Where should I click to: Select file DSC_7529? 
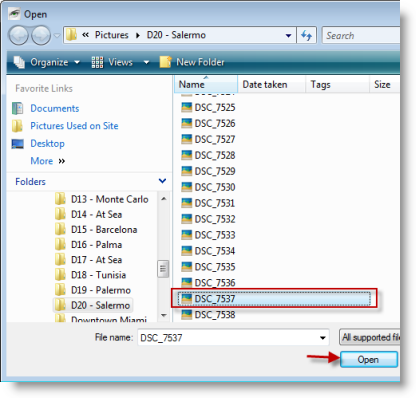pos(208,171)
